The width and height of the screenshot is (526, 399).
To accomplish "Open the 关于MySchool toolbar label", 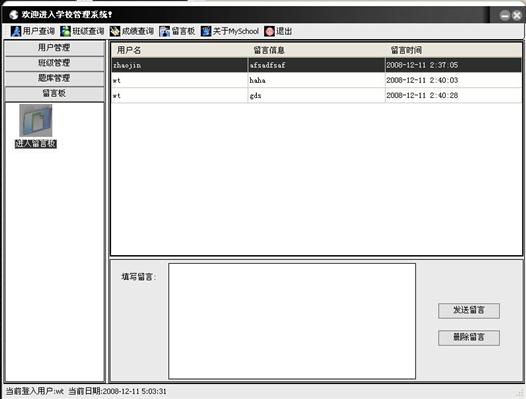I will [x=236, y=31].
